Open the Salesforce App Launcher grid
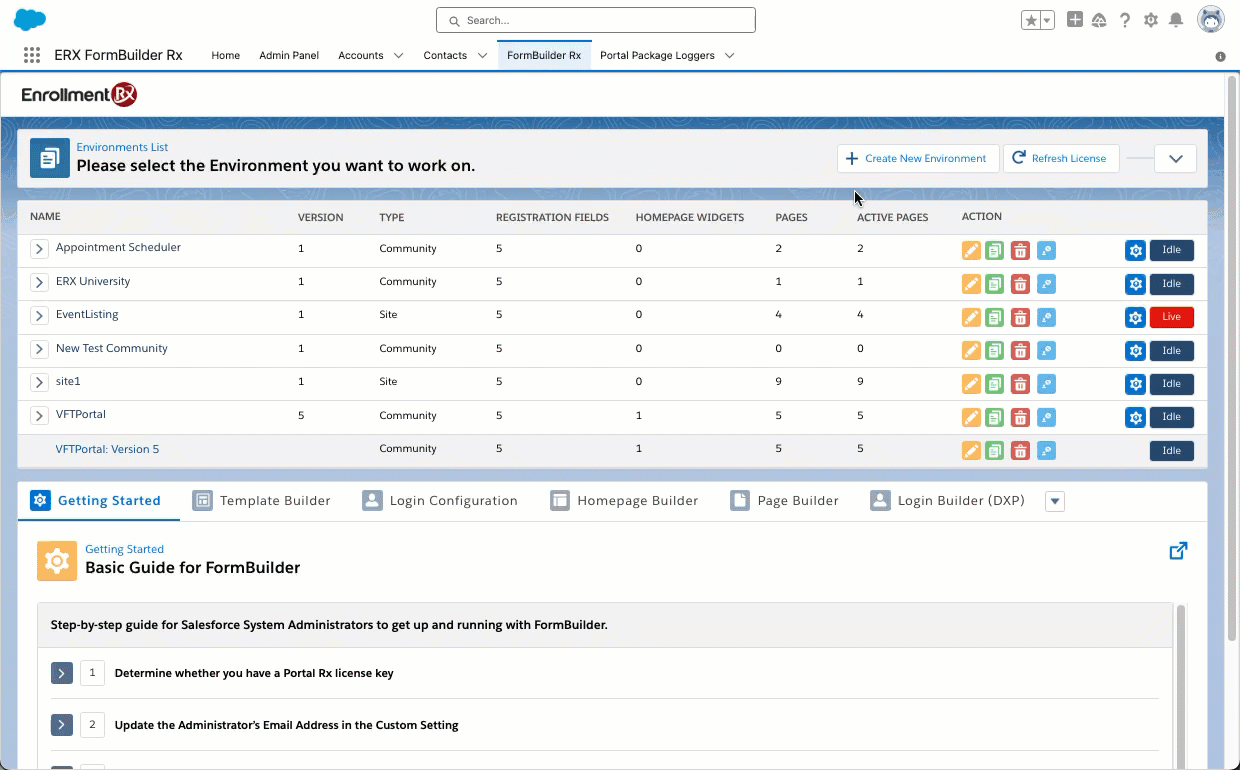 (x=32, y=56)
